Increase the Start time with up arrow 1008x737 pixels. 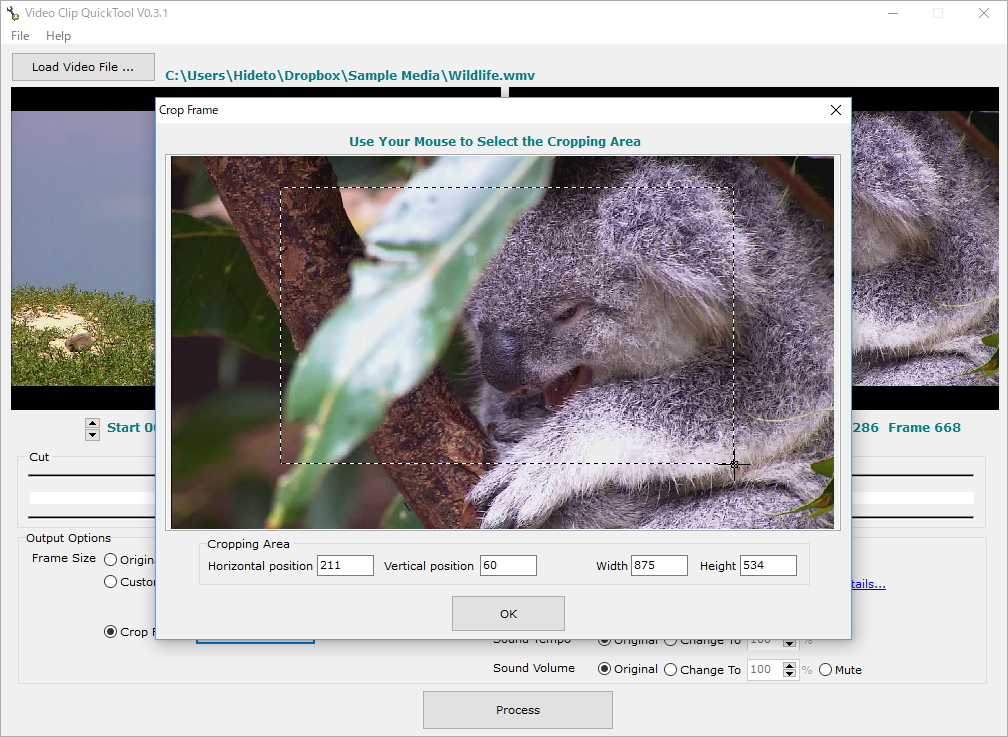point(92,423)
